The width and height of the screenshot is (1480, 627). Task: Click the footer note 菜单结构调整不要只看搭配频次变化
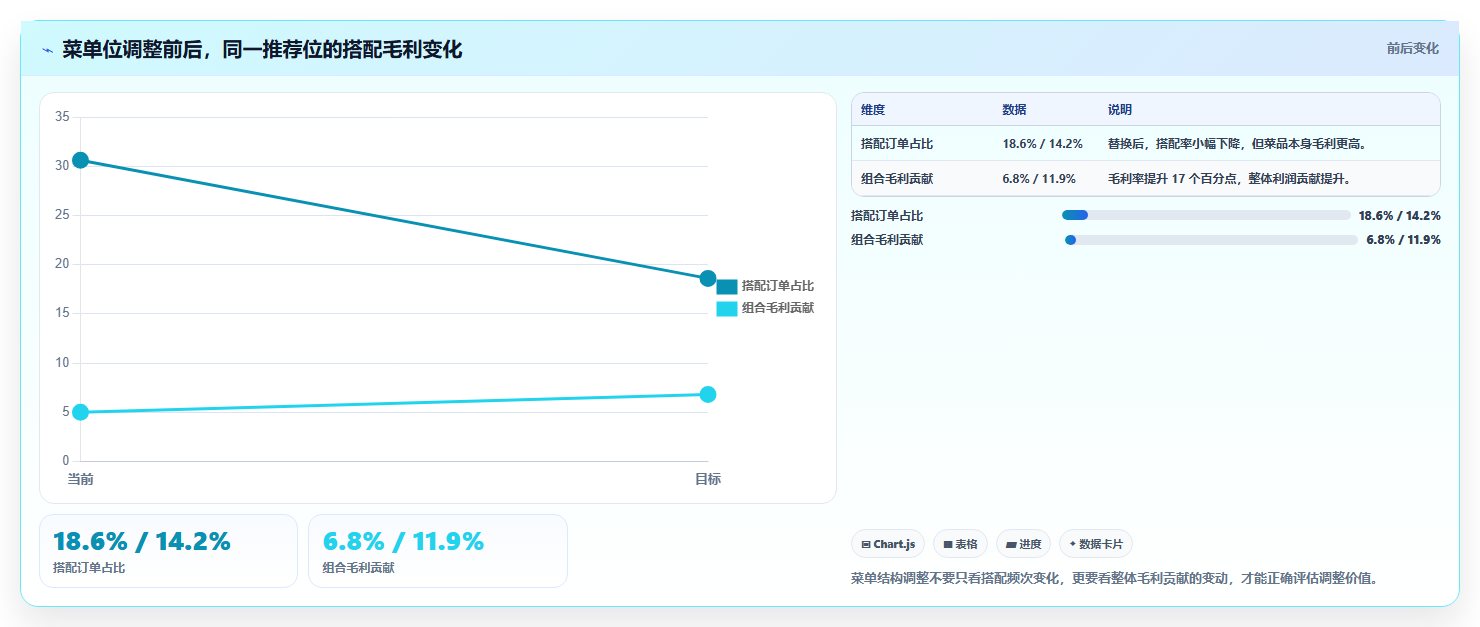[1114, 578]
